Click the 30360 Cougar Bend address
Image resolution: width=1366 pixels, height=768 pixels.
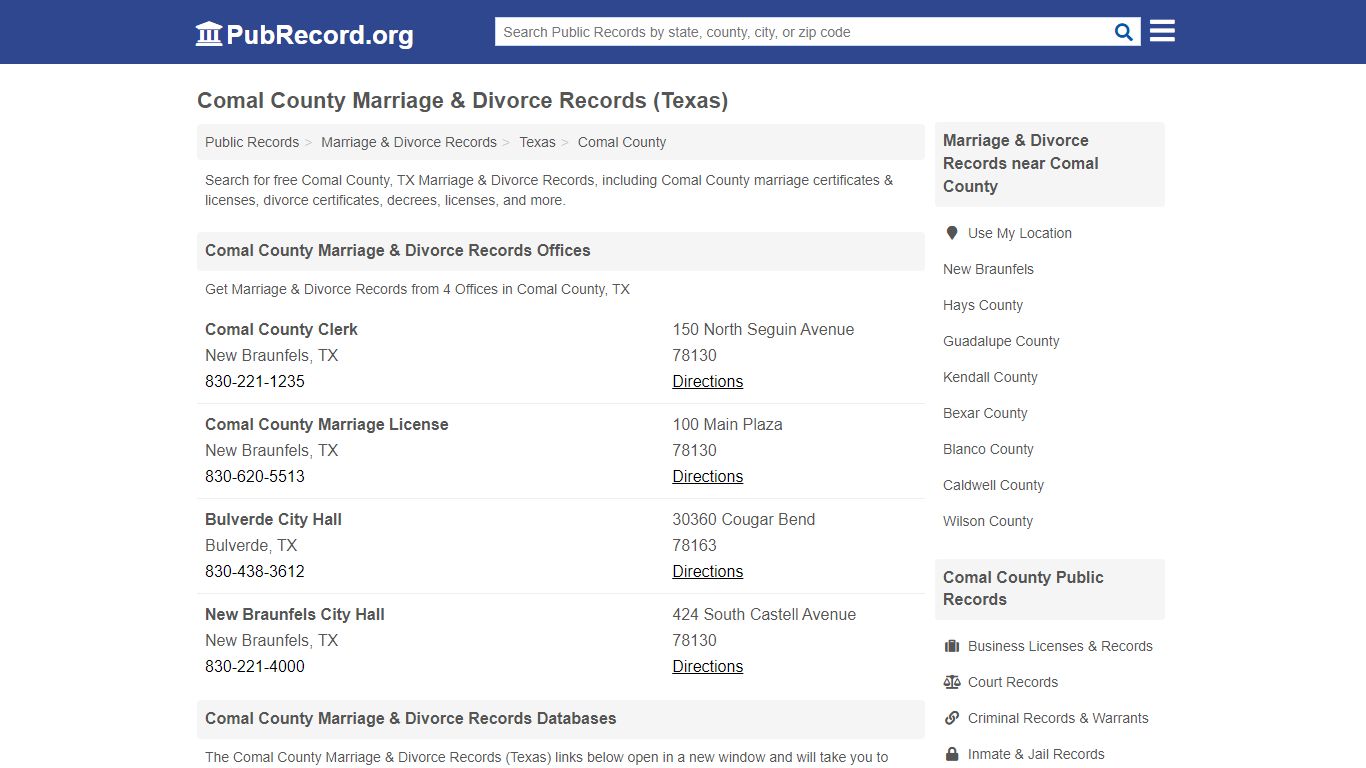tap(744, 519)
